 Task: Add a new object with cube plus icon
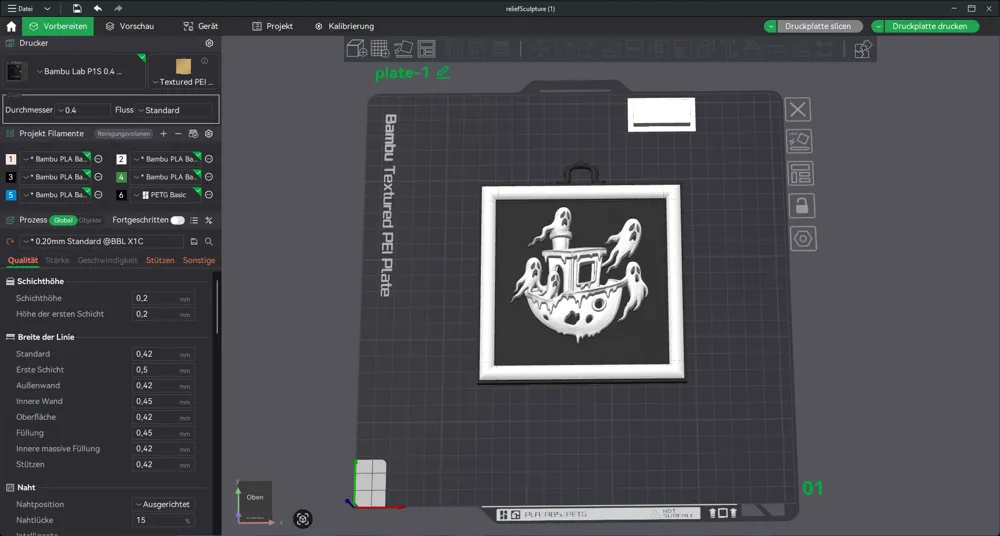pyautogui.click(x=357, y=48)
